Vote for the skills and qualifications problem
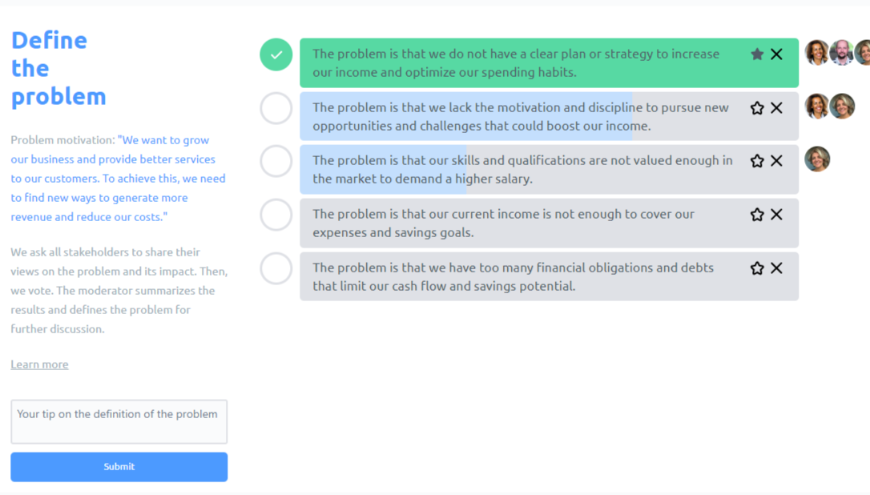The width and height of the screenshot is (870, 495). pyautogui.click(x=276, y=161)
